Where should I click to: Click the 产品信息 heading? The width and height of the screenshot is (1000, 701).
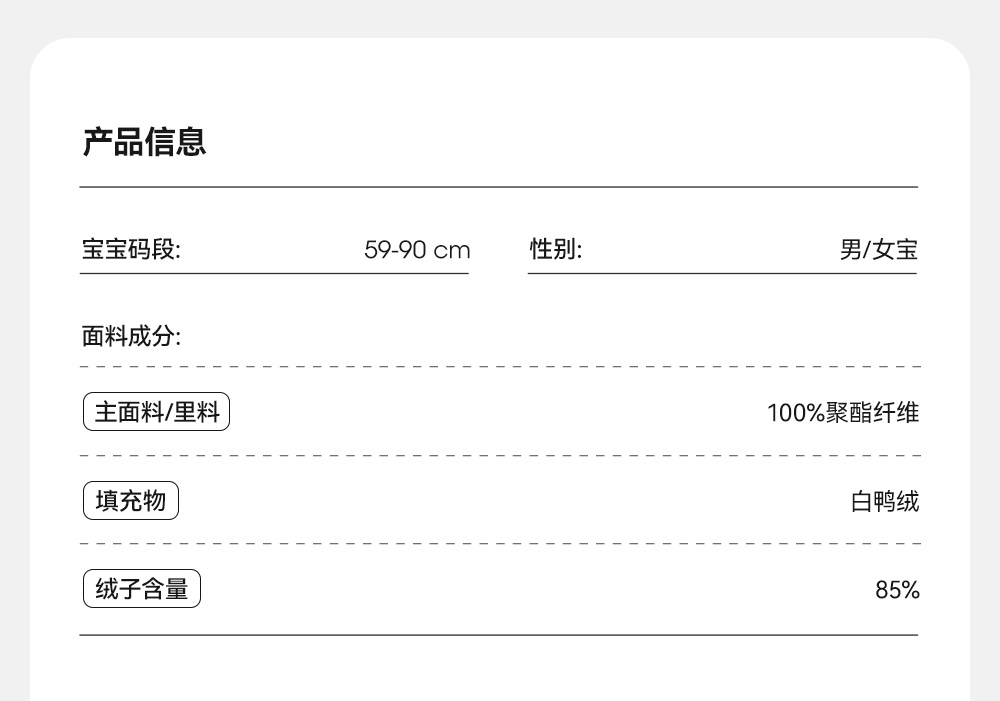[144, 142]
